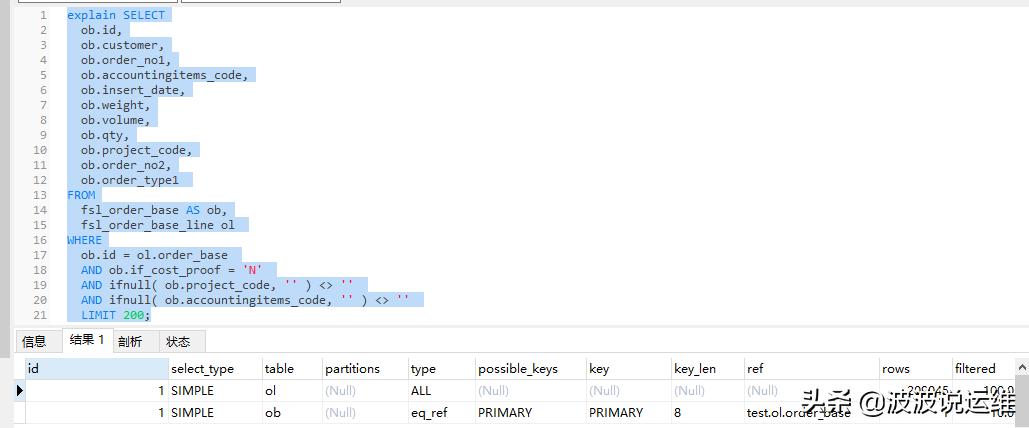This screenshot has width=1029, height=428.
Task: Click the table column header
Action: click(x=292, y=368)
